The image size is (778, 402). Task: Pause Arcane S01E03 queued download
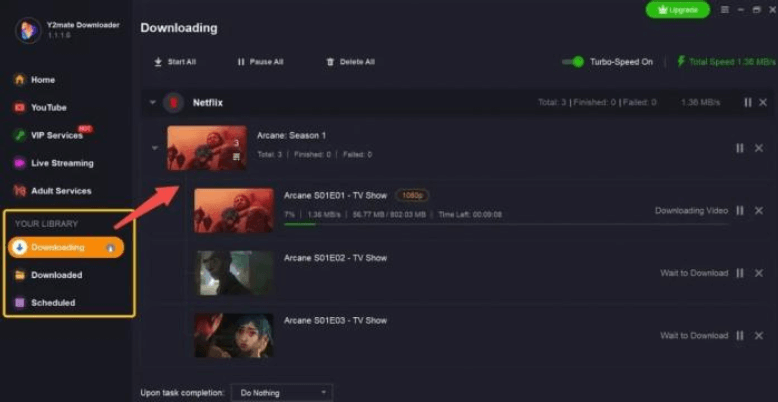coord(740,335)
